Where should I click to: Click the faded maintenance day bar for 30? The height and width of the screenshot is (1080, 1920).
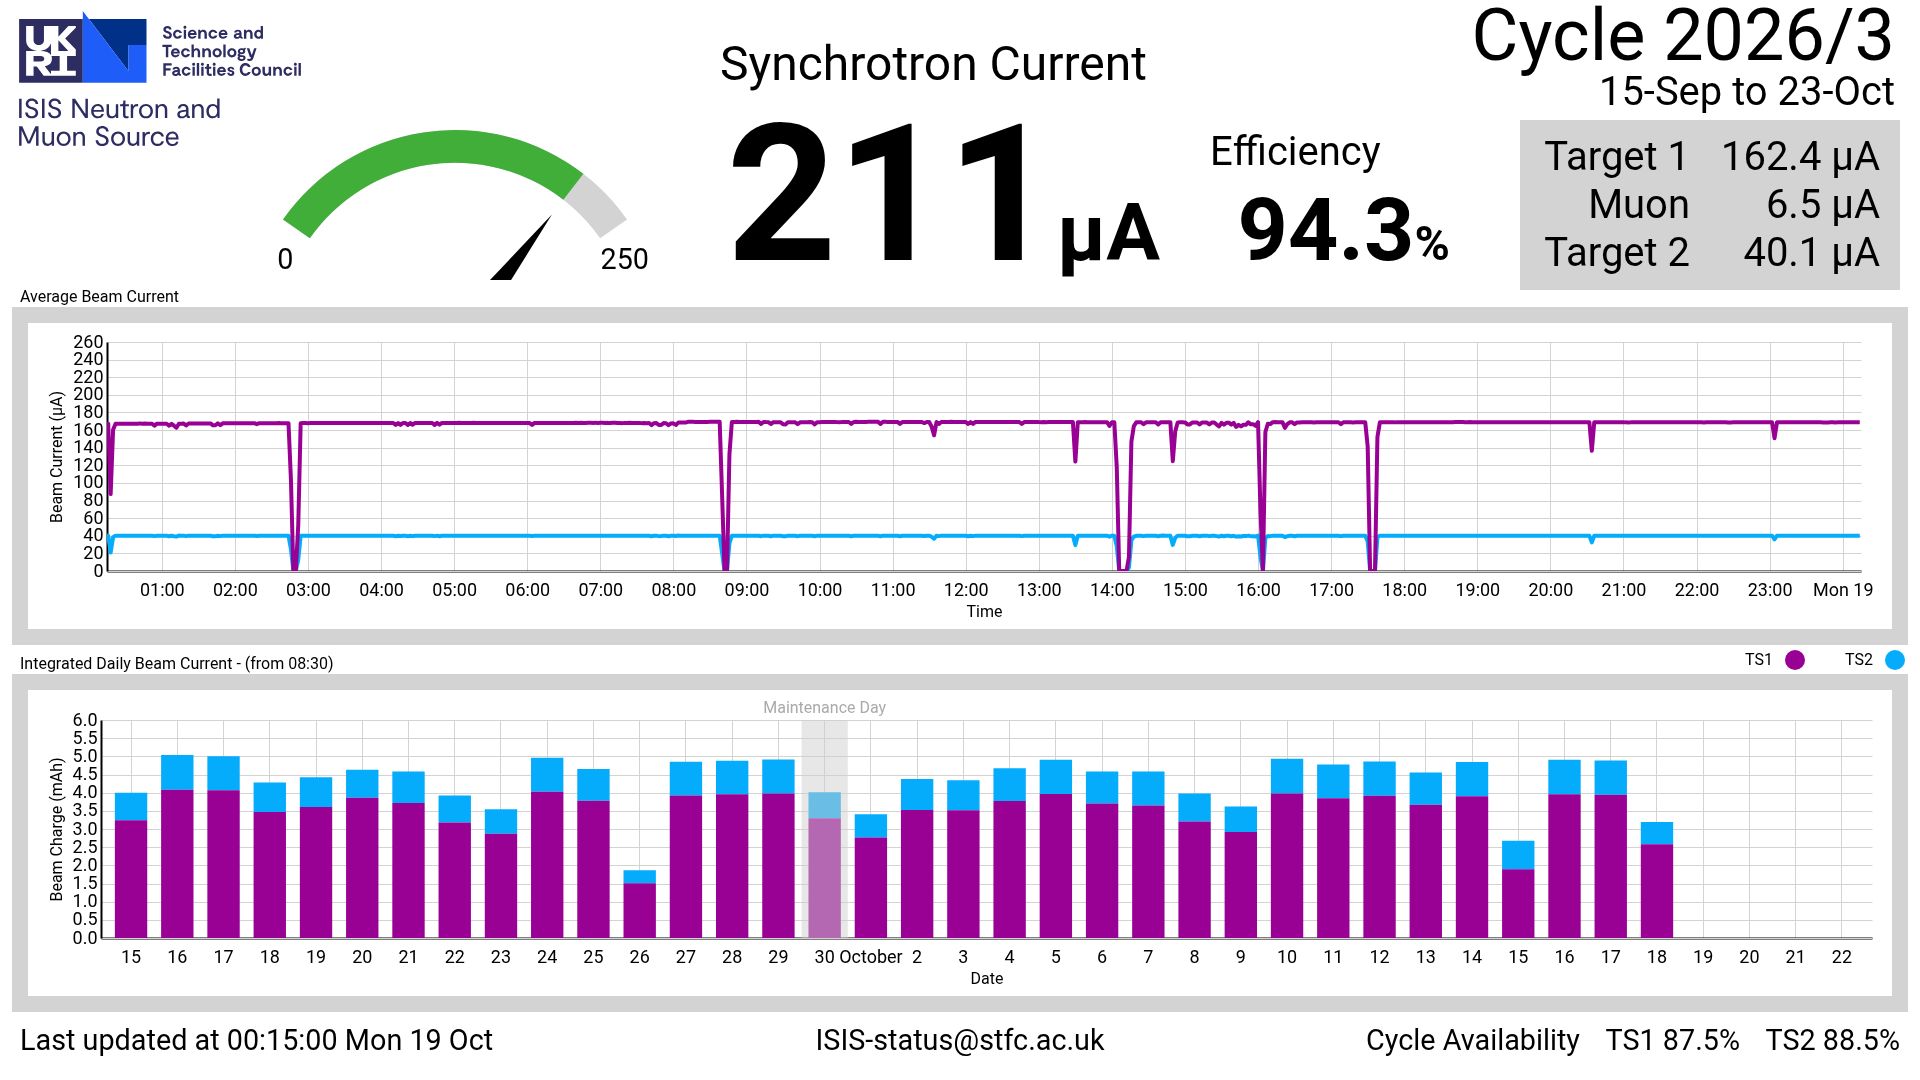pos(824,865)
